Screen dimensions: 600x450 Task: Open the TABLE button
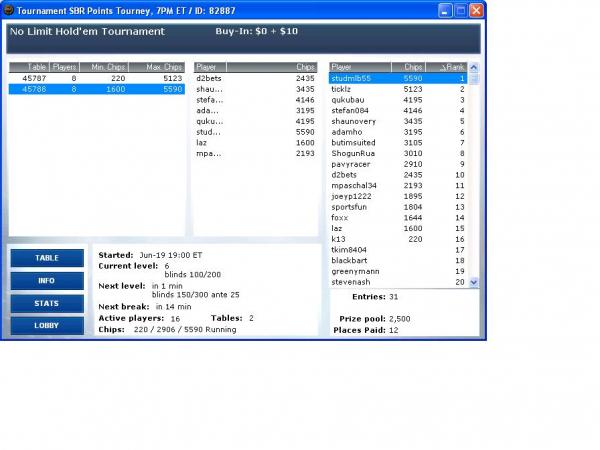(x=47, y=258)
